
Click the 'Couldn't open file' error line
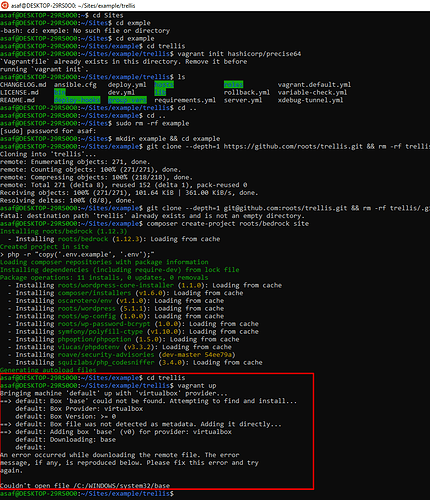pos(85,485)
